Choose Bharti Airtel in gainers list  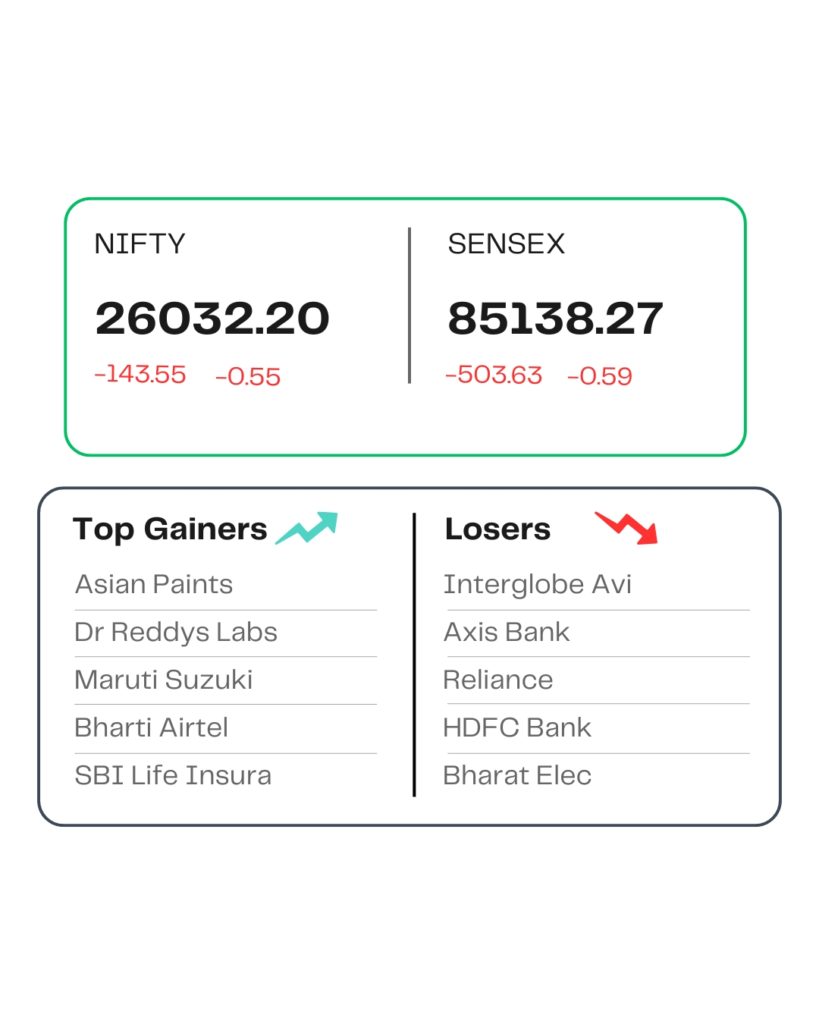coord(151,728)
